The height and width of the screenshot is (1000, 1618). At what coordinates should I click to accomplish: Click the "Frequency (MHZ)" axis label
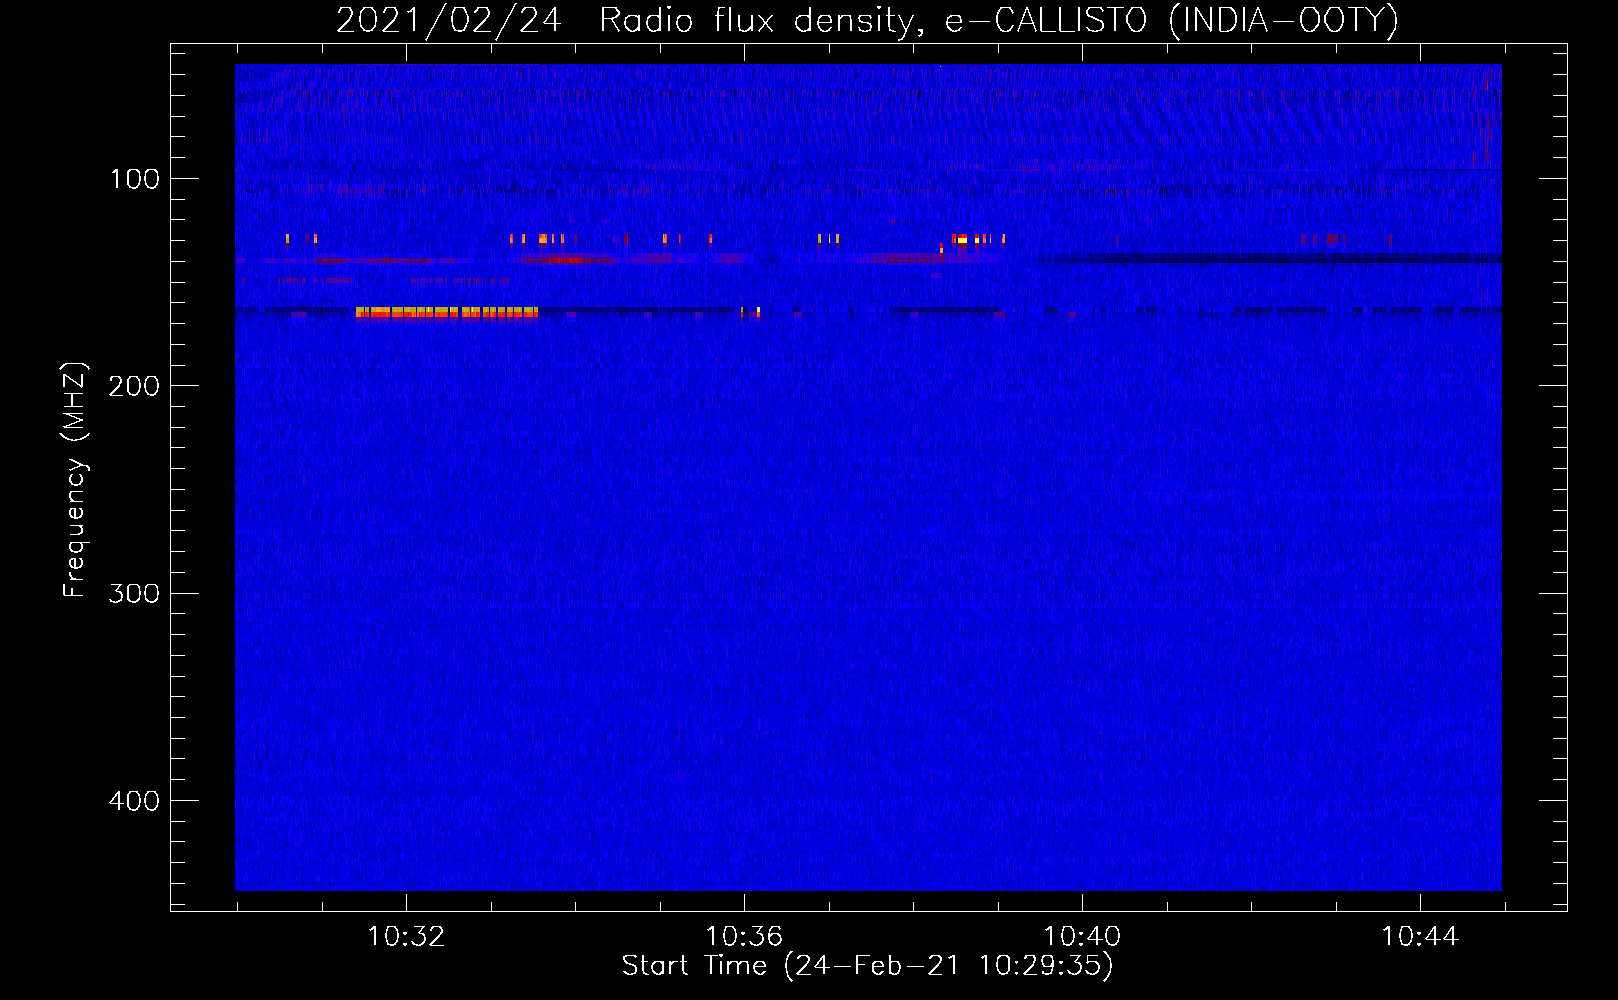(x=75, y=480)
